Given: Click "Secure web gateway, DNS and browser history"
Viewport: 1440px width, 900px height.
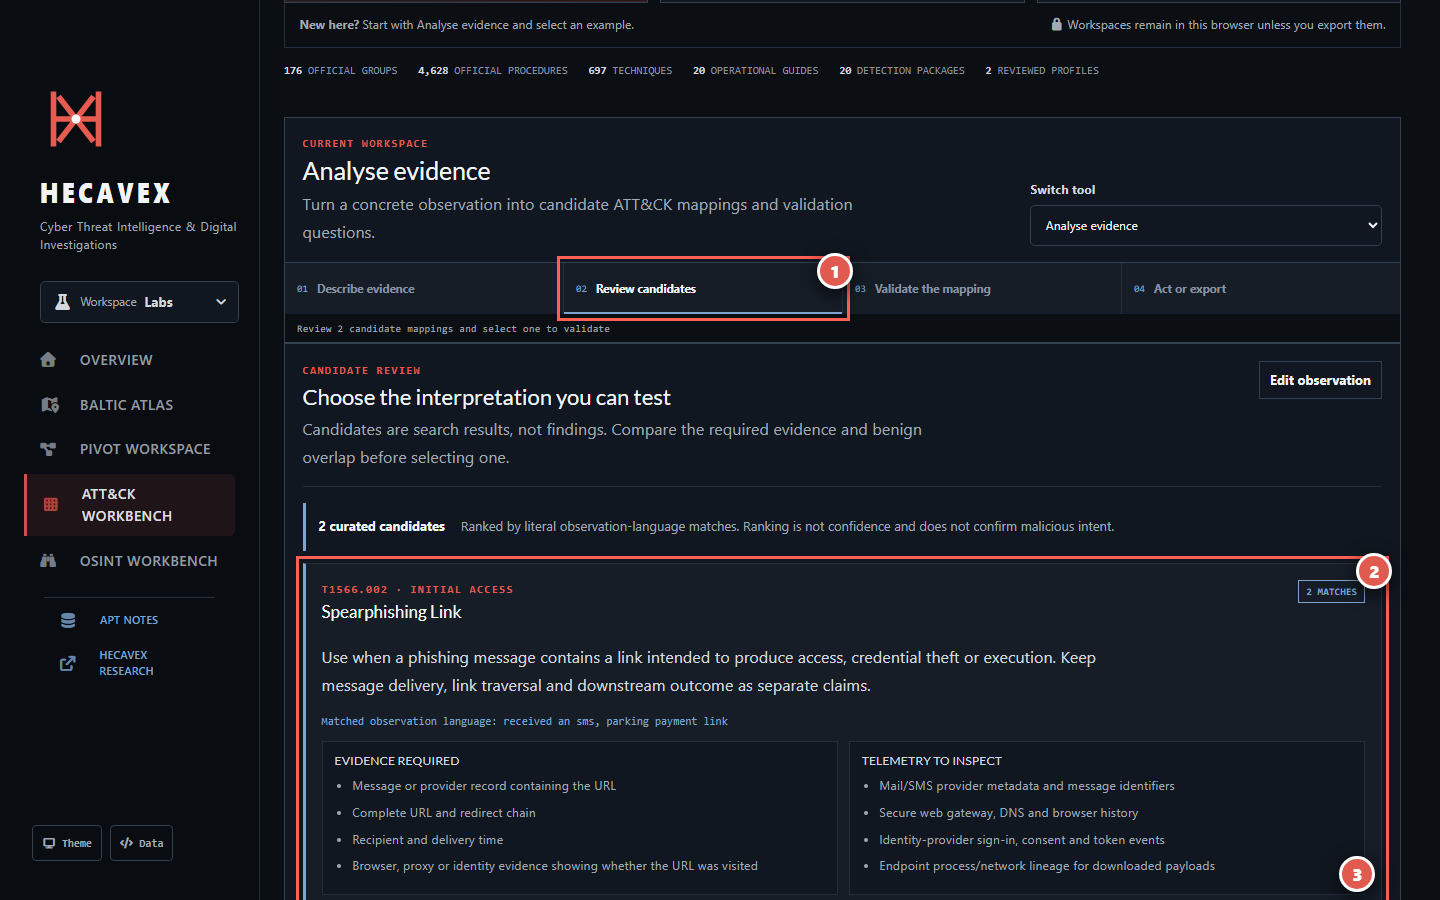Looking at the screenshot, I should 1009,813.
